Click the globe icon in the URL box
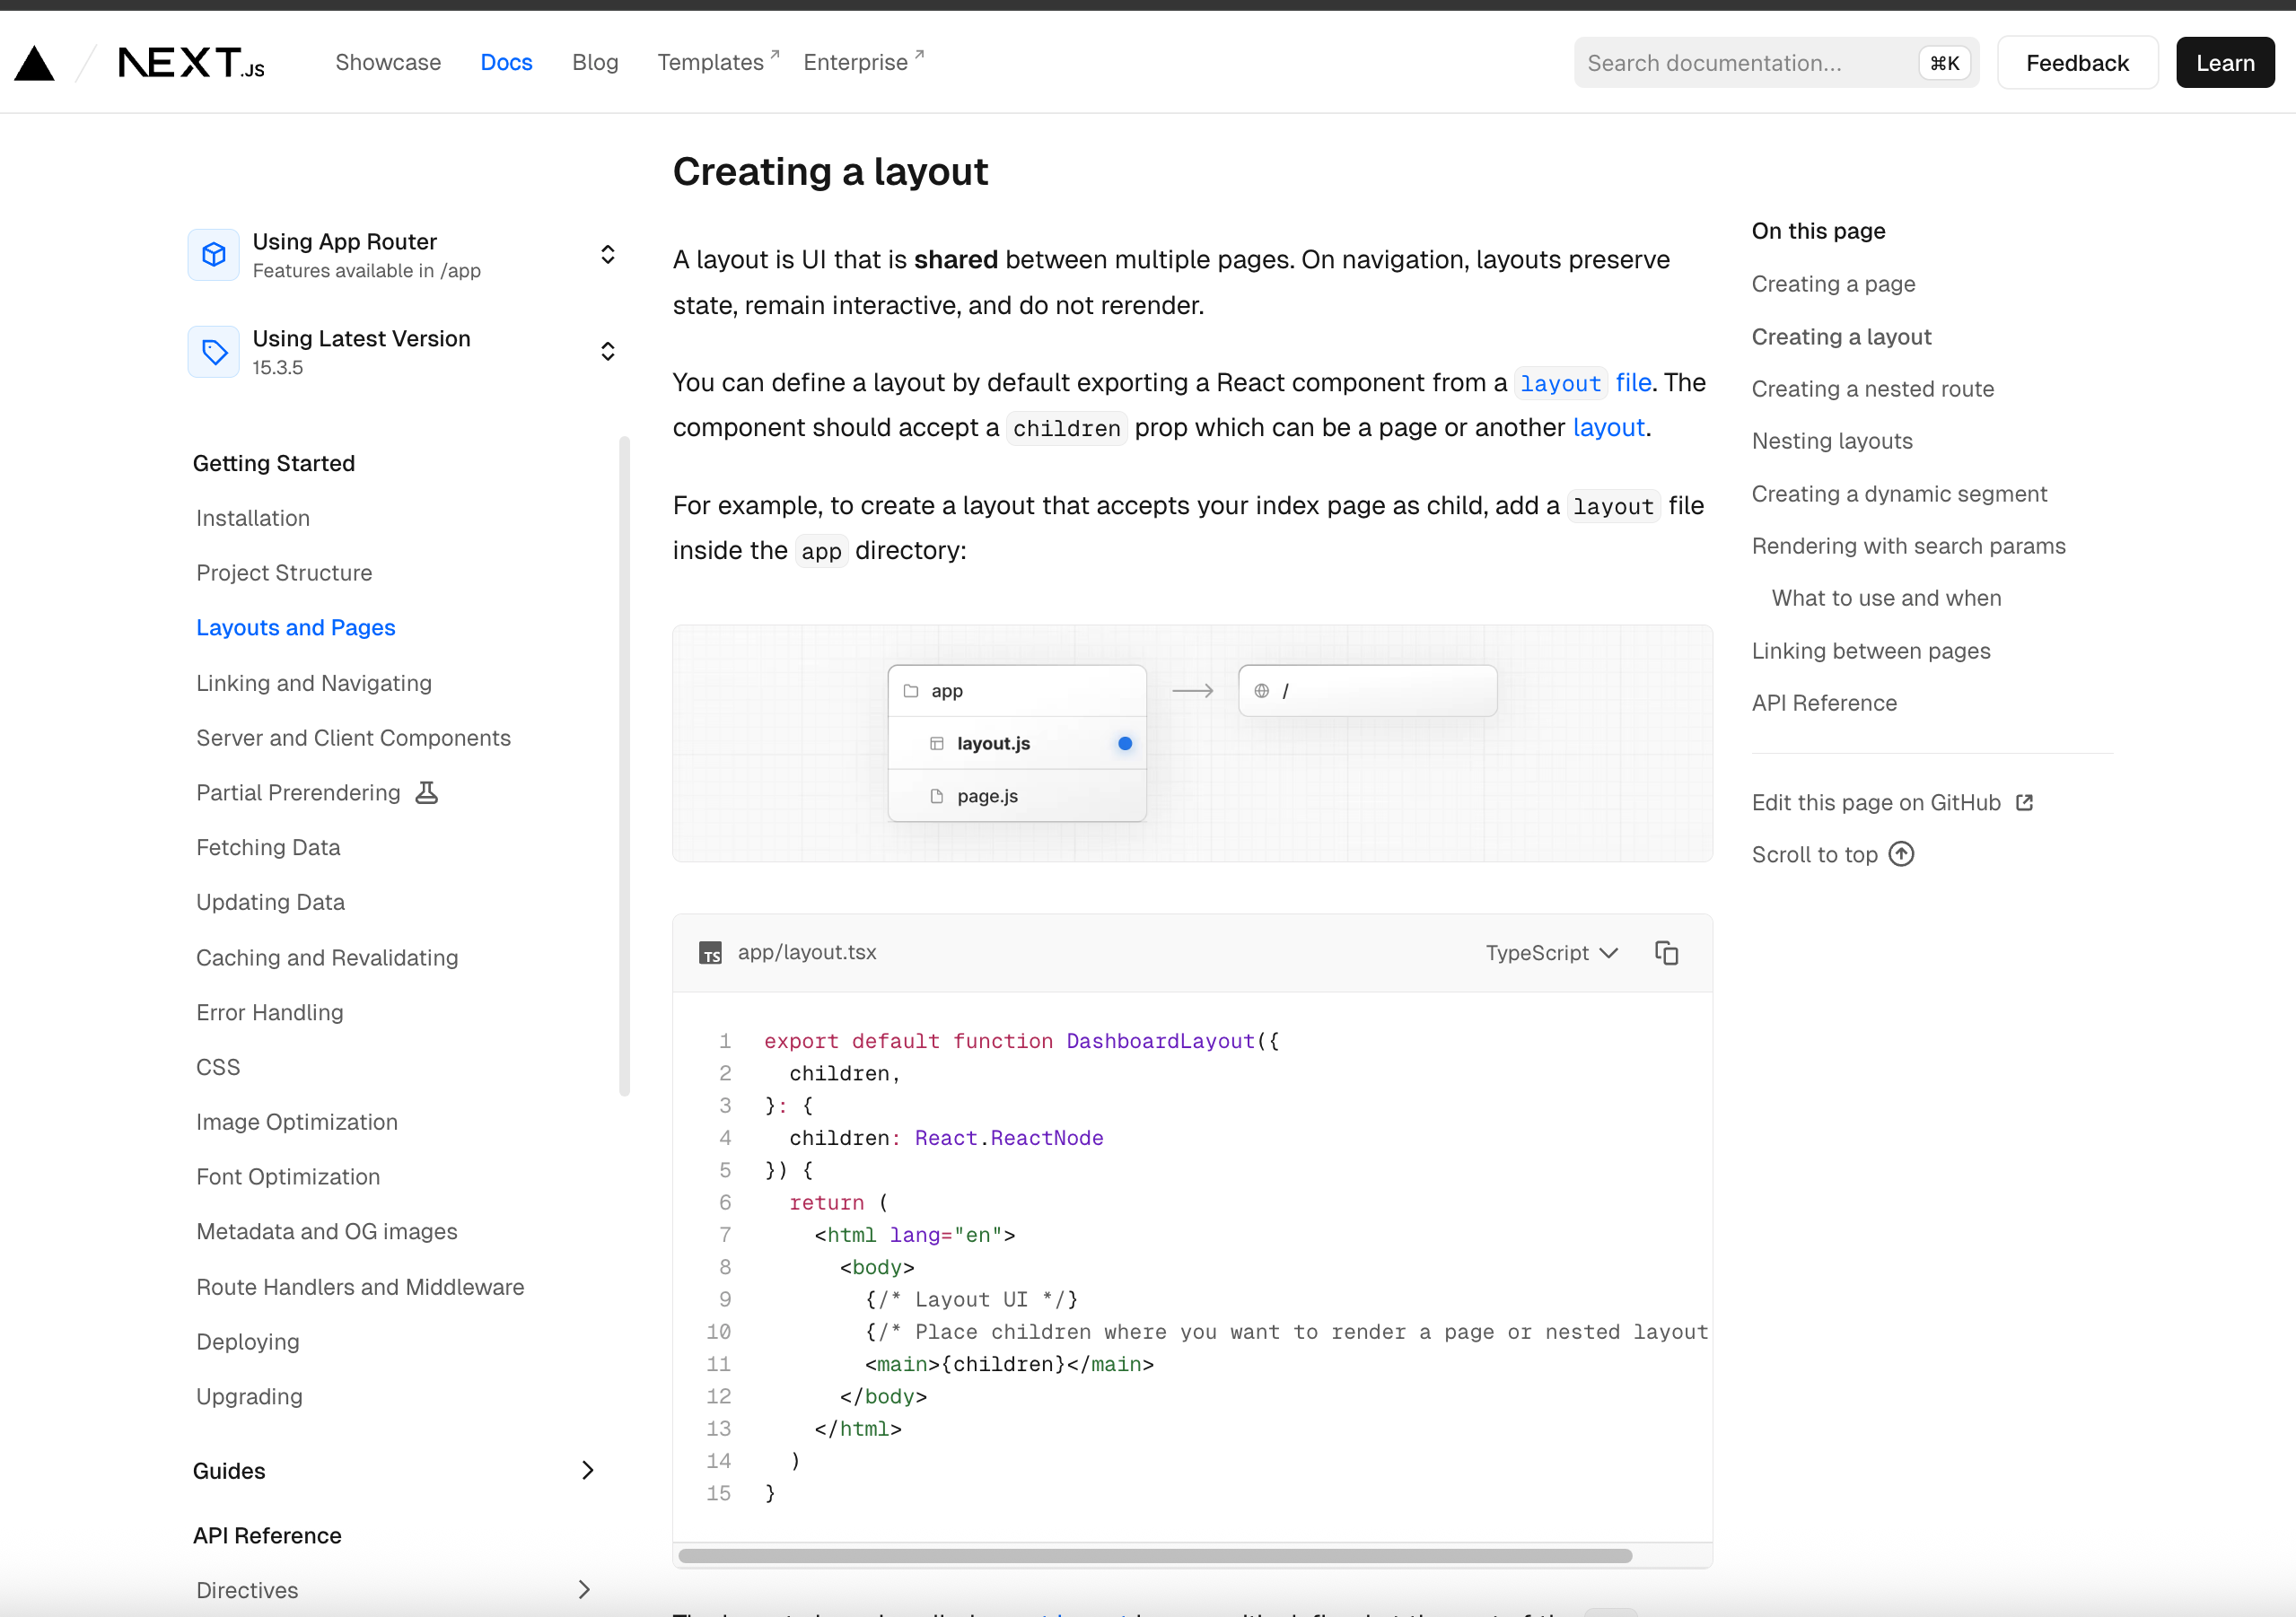 (x=1262, y=691)
